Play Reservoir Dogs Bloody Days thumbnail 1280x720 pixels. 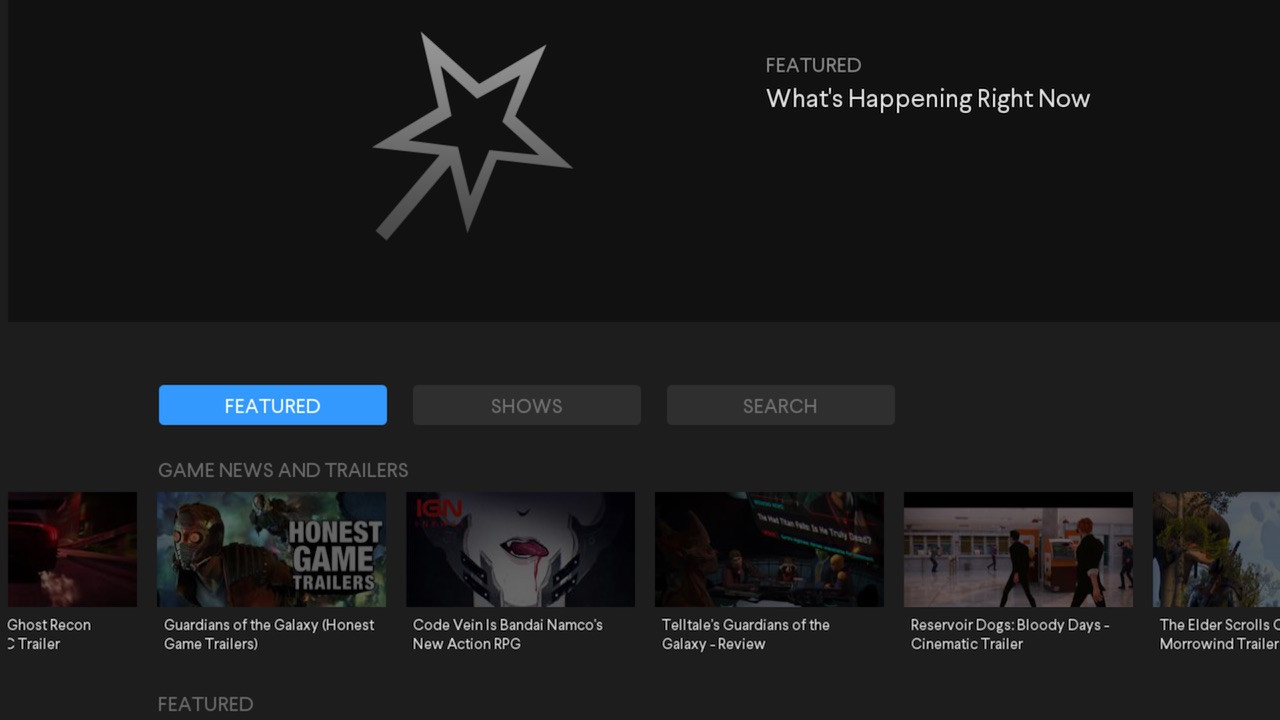1018,549
